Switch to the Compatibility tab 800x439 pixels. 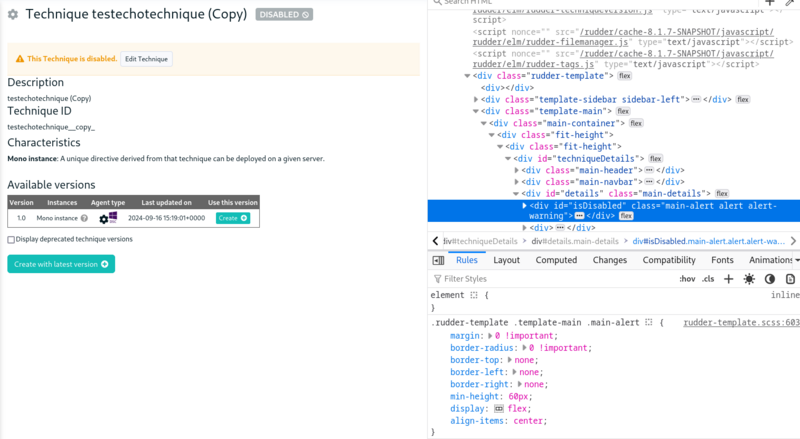point(669,260)
